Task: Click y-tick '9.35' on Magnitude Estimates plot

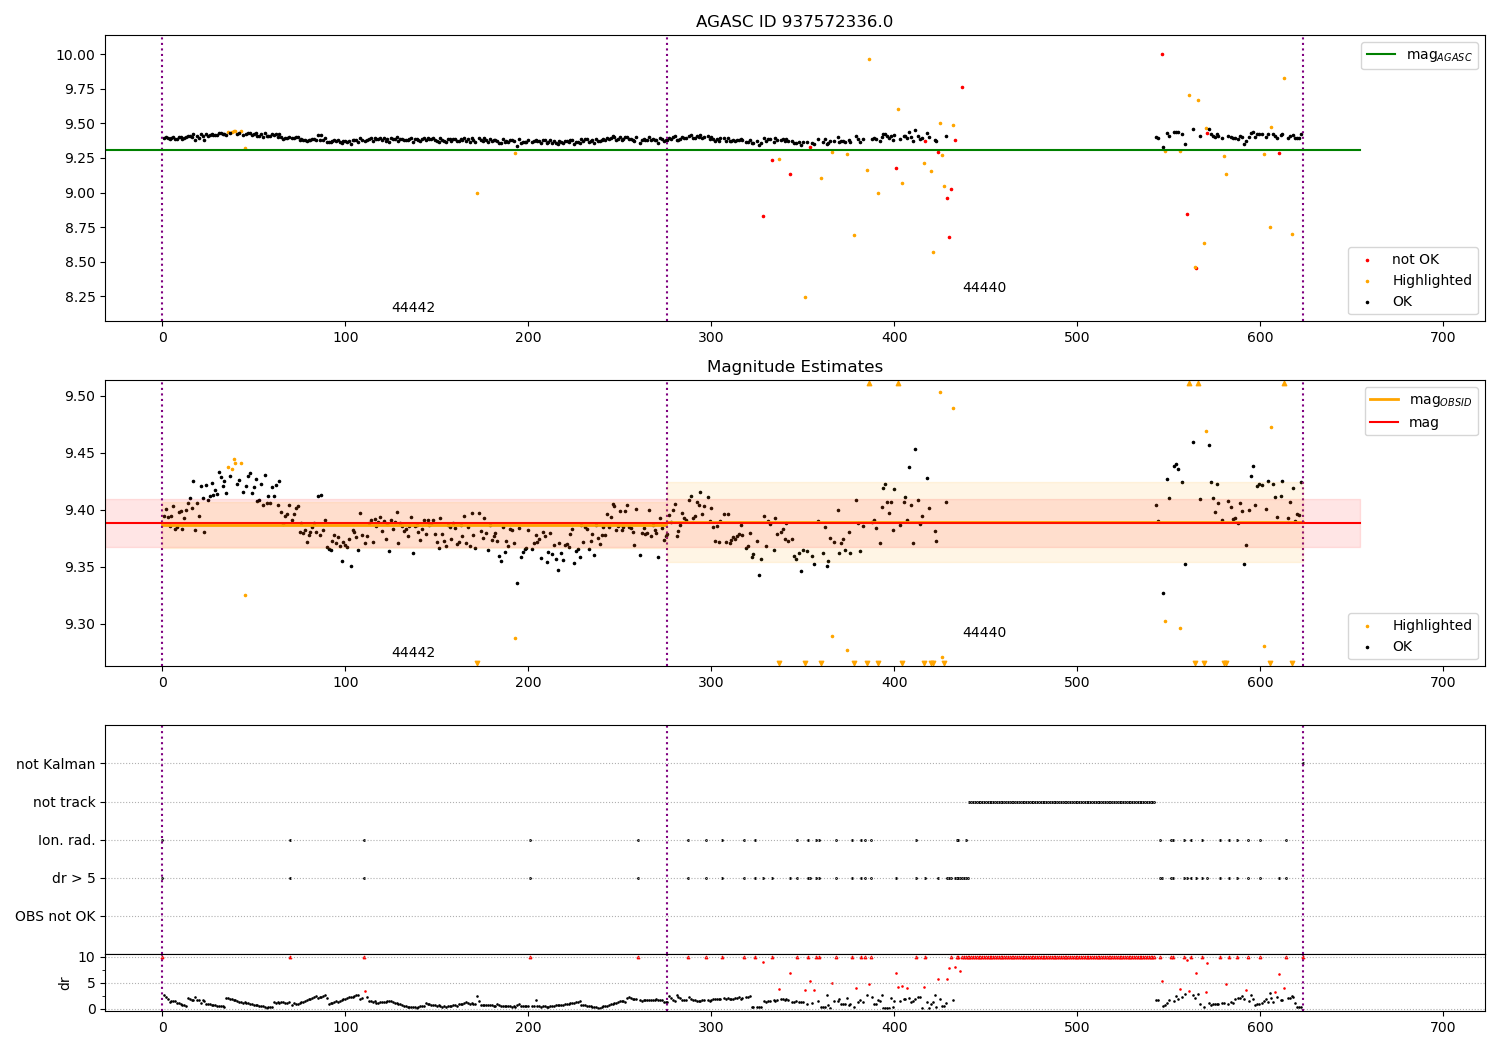Action: tap(80, 568)
